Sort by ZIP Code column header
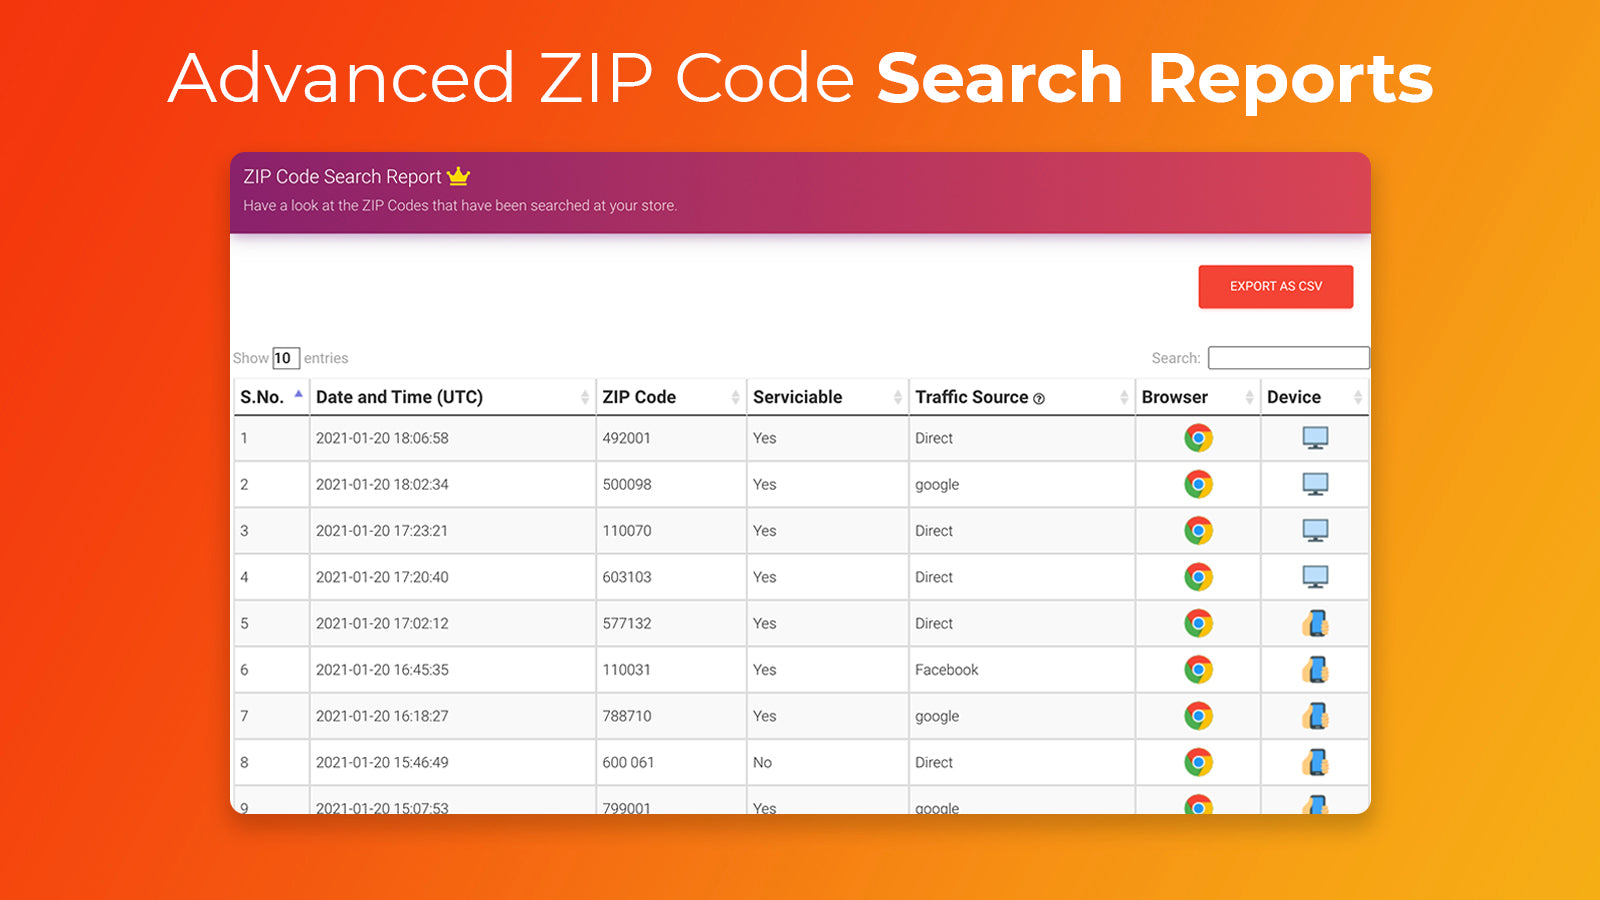This screenshot has width=1600, height=900. point(640,397)
